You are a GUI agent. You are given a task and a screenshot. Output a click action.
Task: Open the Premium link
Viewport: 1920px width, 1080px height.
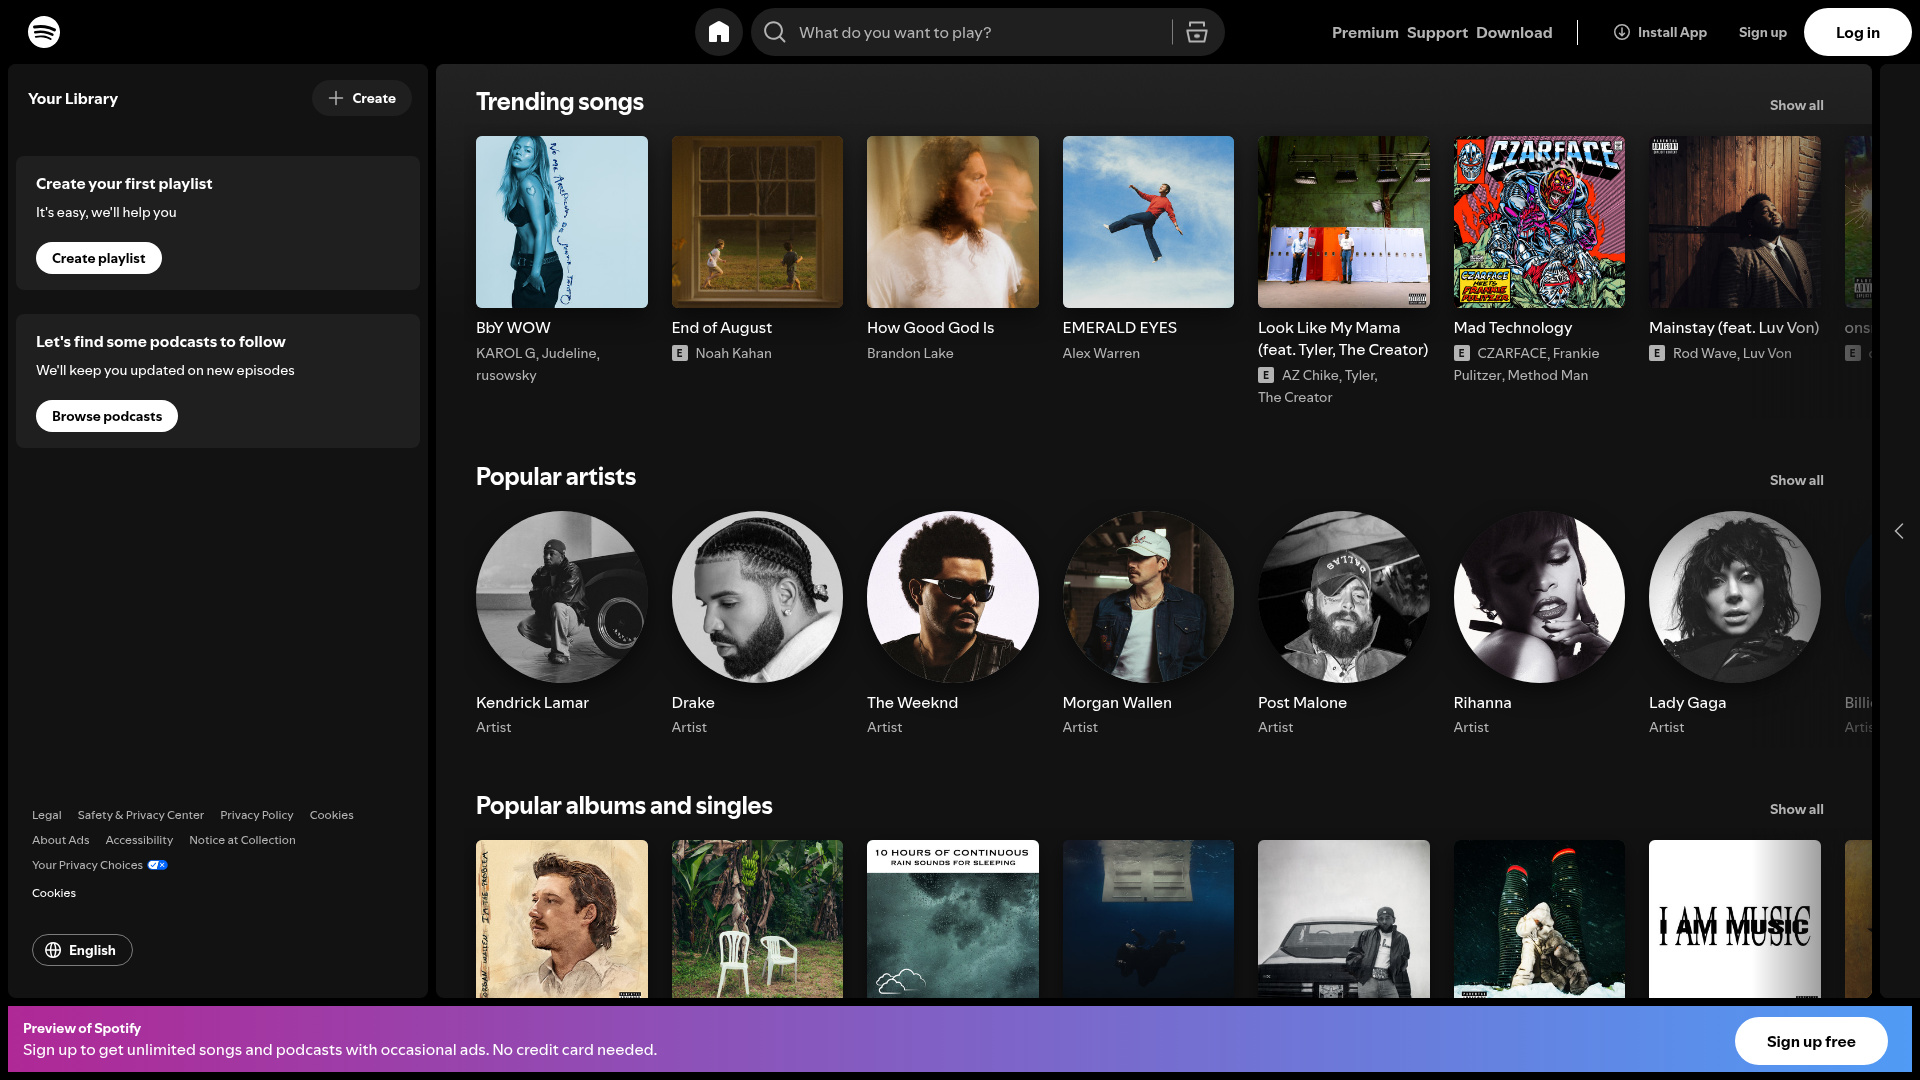pyautogui.click(x=1365, y=32)
